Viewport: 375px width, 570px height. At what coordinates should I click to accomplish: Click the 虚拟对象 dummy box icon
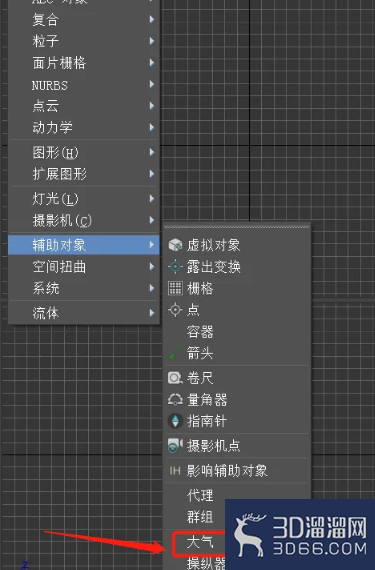tap(175, 245)
